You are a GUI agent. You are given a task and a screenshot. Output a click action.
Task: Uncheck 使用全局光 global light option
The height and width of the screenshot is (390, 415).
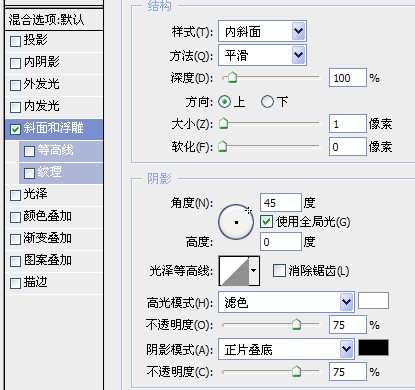[266, 222]
